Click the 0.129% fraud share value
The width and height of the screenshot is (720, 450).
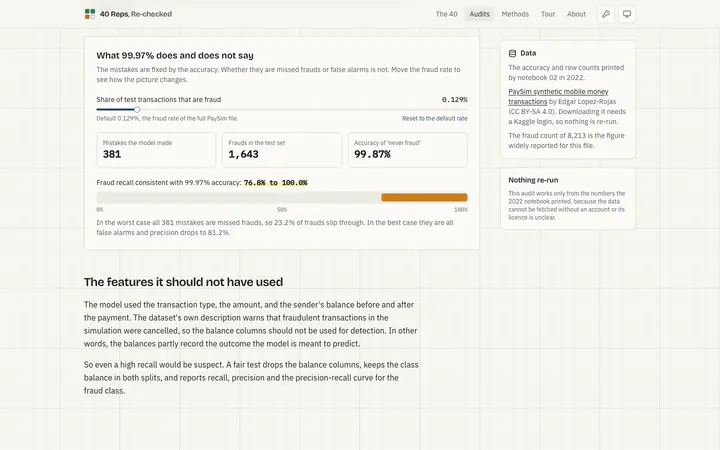coord(455,100)
